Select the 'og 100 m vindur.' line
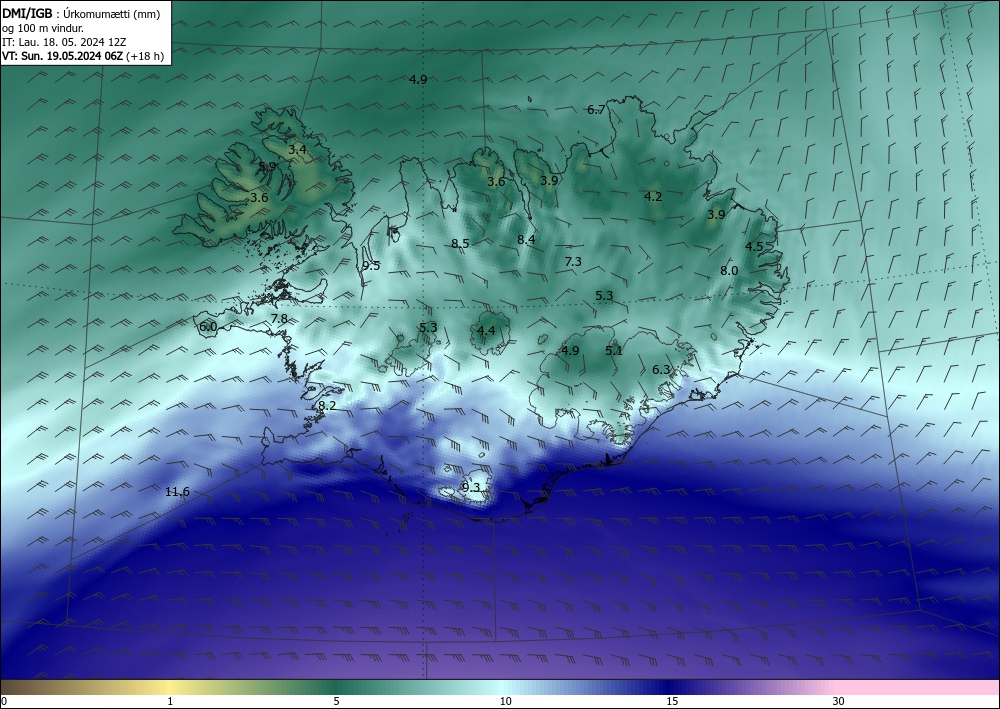Screen dimensions: 1000x709 (43, 28)
